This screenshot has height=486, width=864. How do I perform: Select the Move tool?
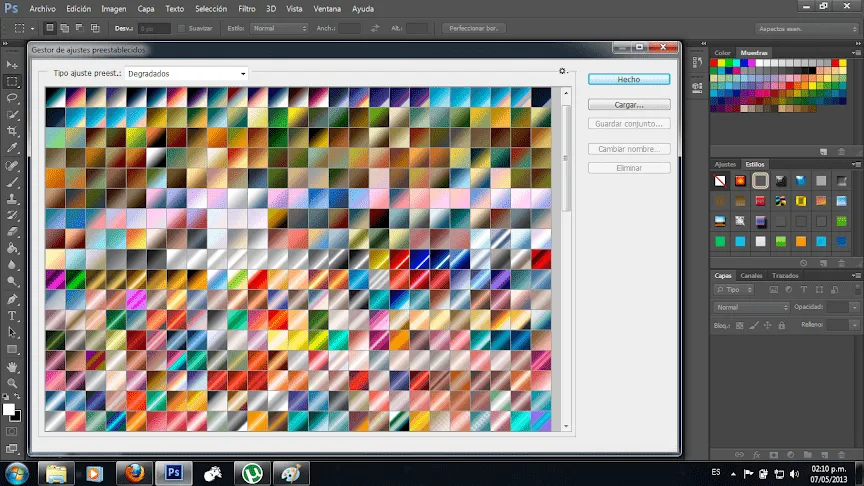pyautogui.click(x=12, y=65)
